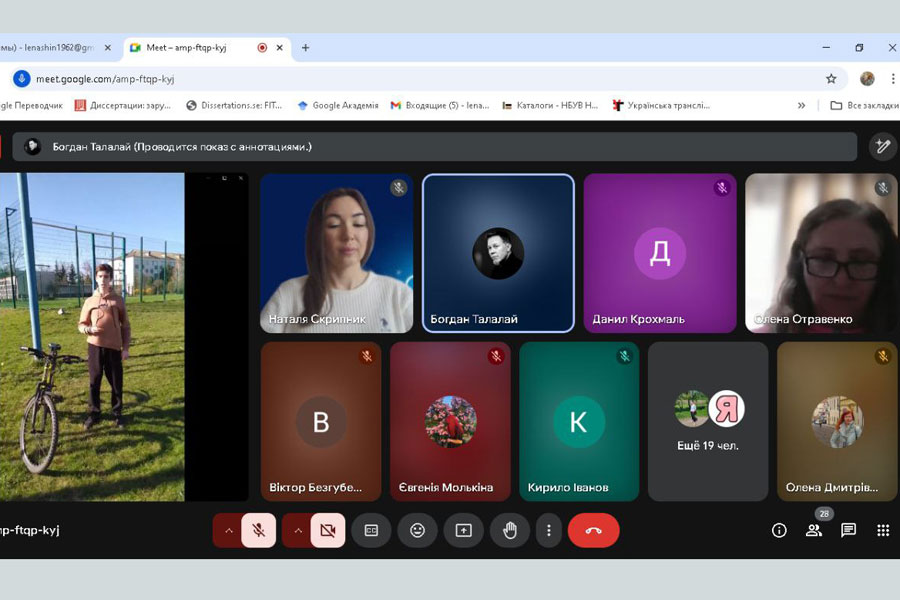
Task: Bookmark this page with the star icon
Action: click(831, 79)
